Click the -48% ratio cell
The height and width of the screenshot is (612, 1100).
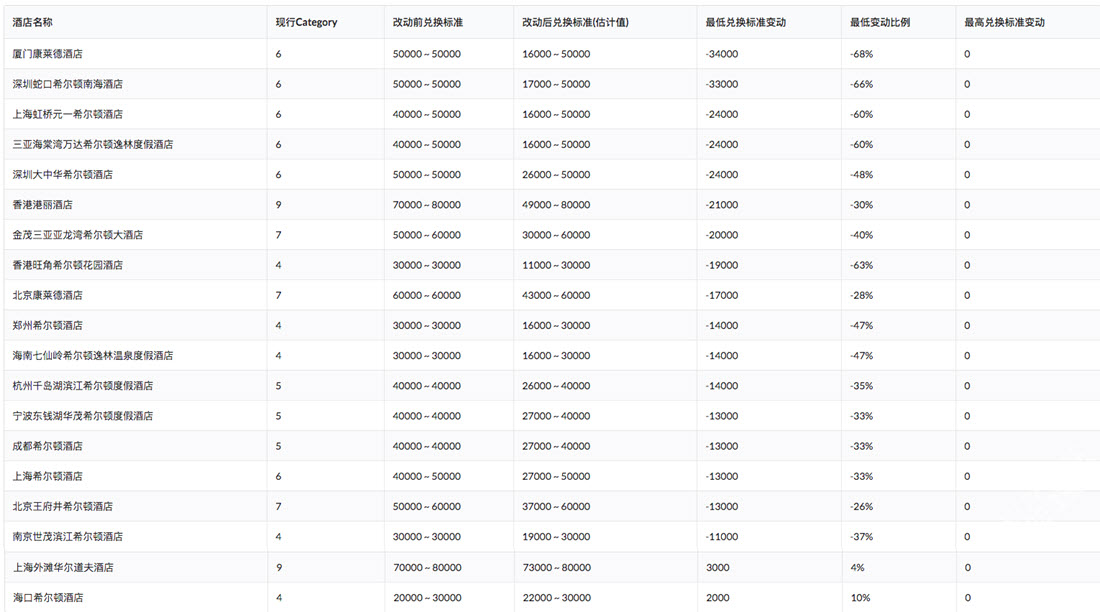(x=861, y=174)
